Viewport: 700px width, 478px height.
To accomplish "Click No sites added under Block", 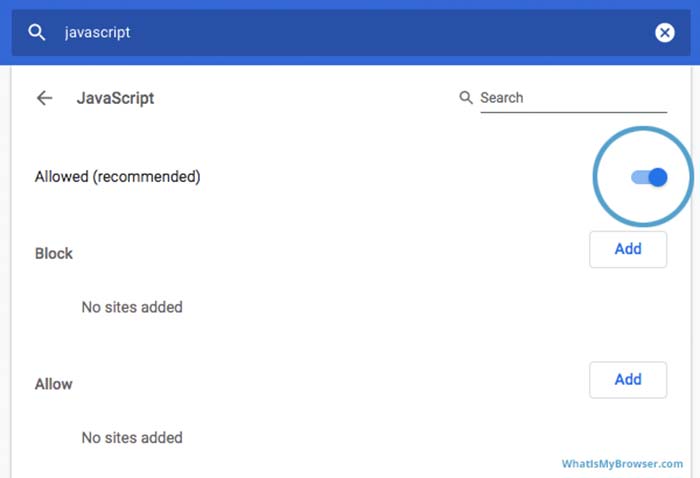I will coord(132,307).
